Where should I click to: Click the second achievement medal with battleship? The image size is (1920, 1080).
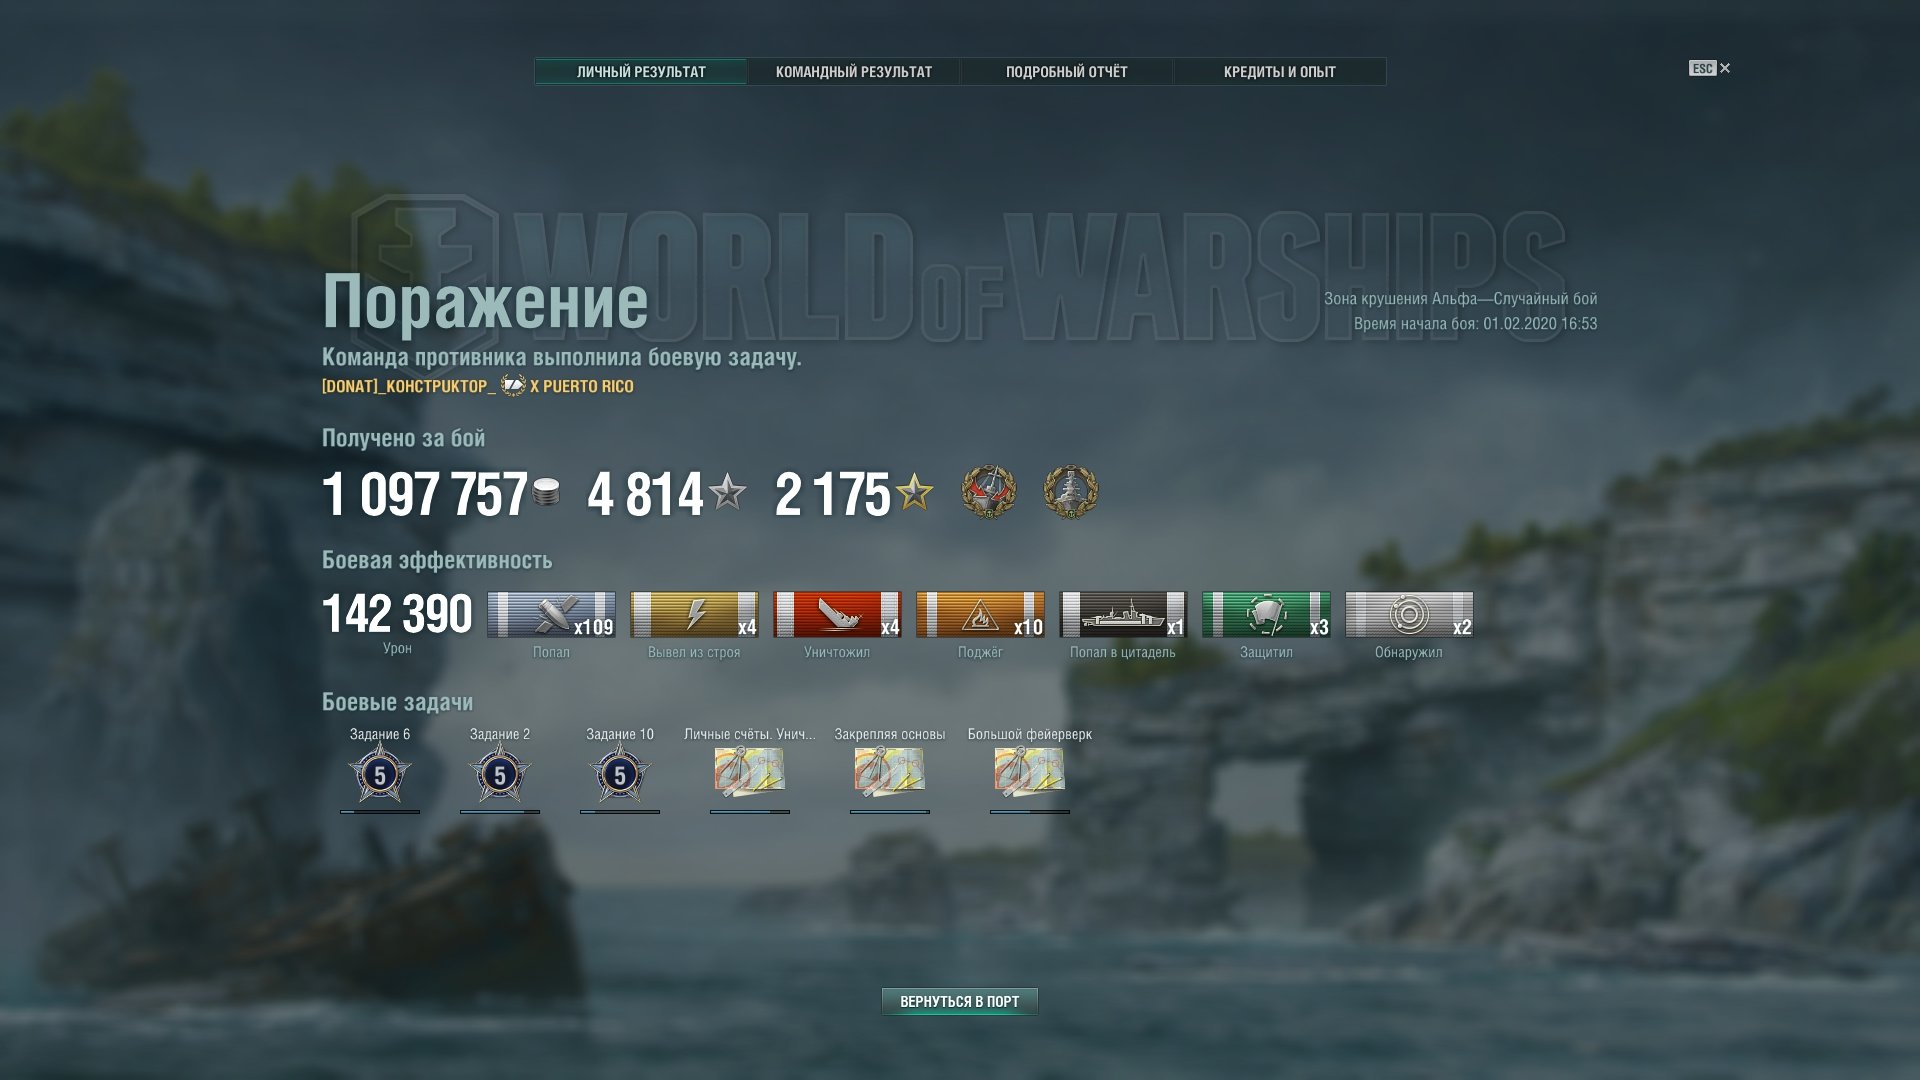coord(1070,492)
